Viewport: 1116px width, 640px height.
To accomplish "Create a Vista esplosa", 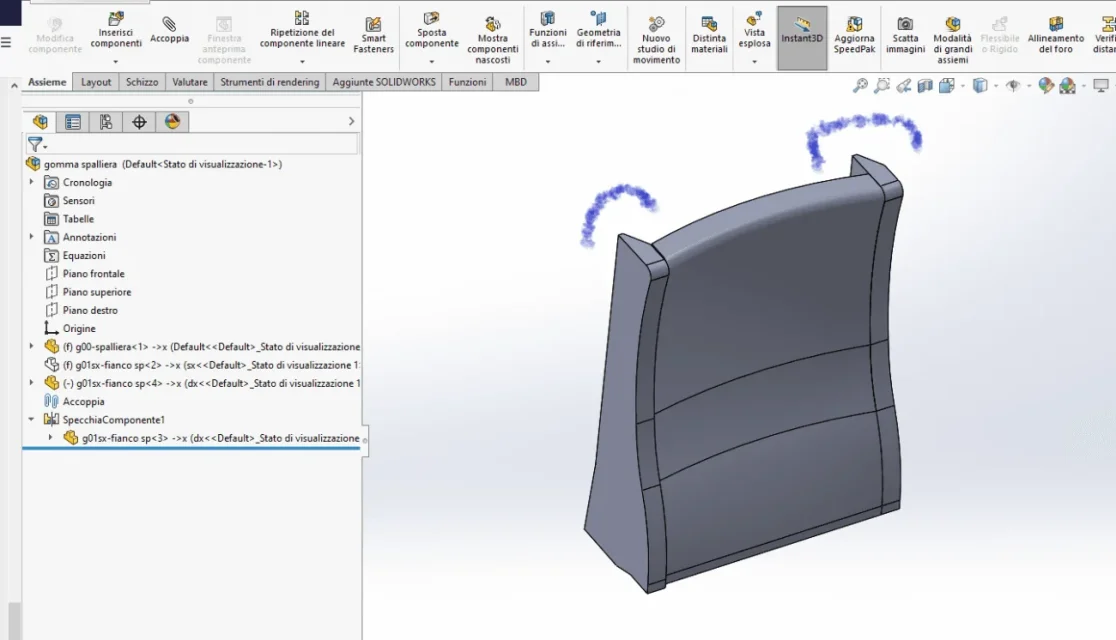I will pyautogui.click(x=754, y=30).
